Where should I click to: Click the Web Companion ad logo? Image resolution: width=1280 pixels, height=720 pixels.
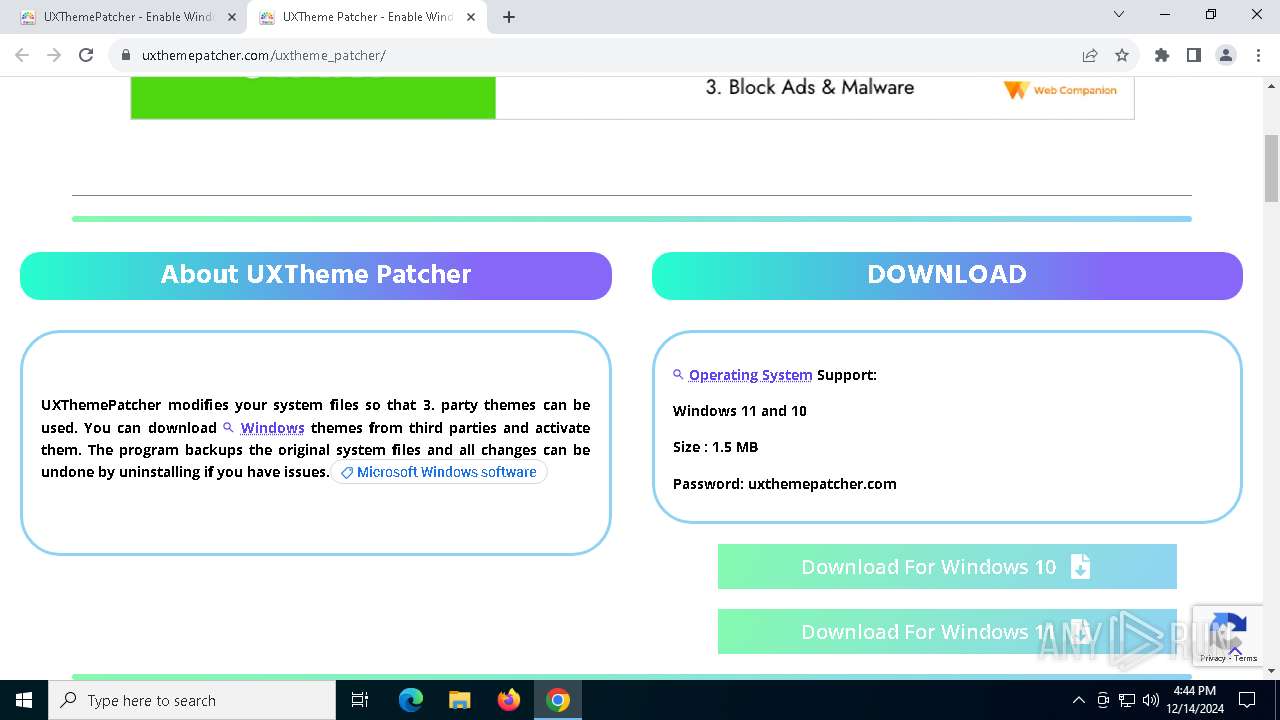(1060, 90)
